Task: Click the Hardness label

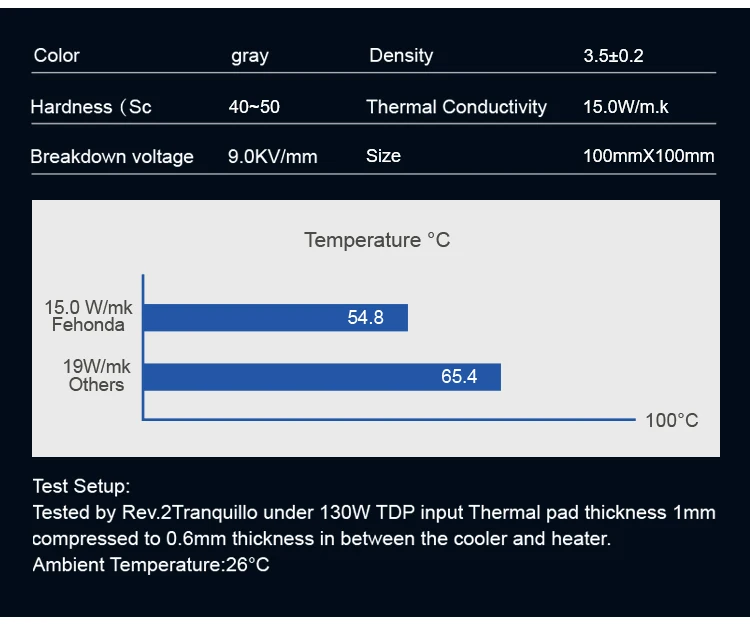Action: [x=91, y=107]
